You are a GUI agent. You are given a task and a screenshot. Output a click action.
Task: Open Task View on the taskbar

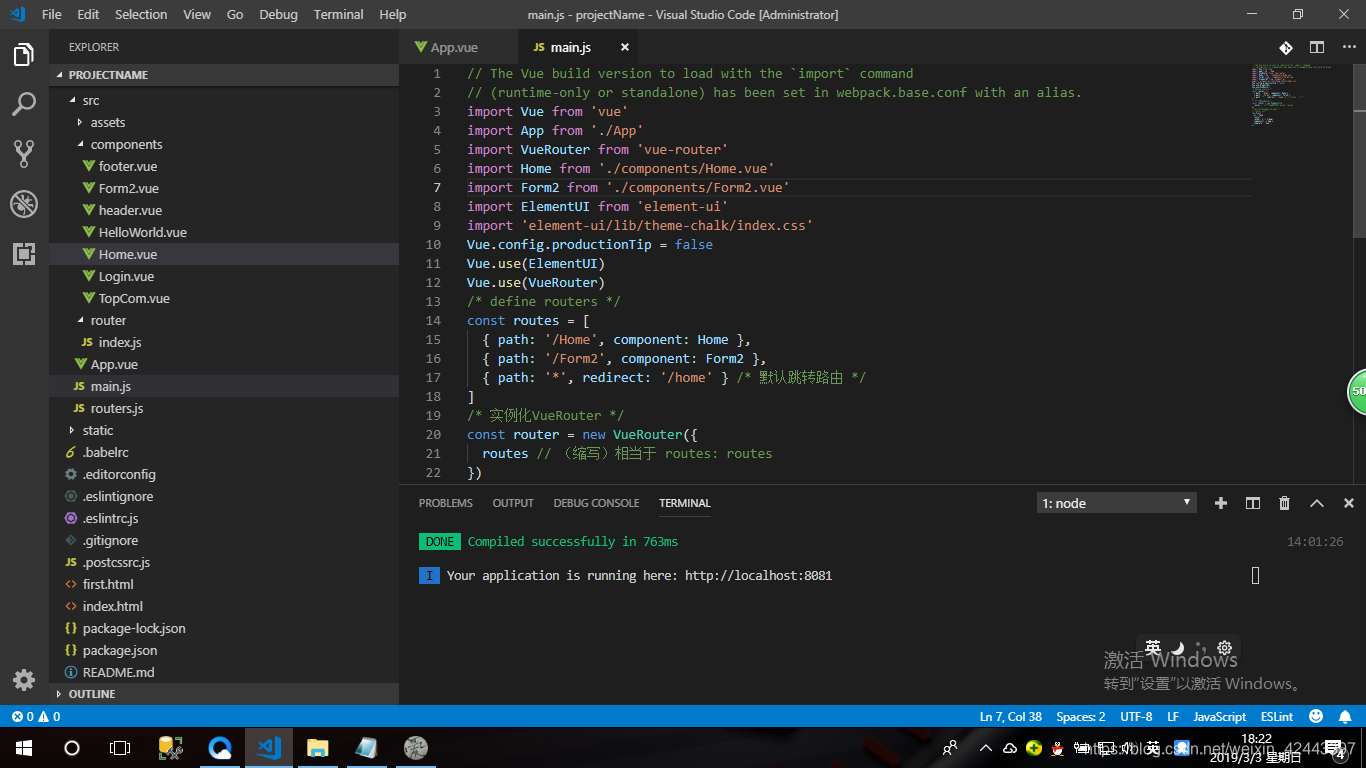click(x=120, y=748)
